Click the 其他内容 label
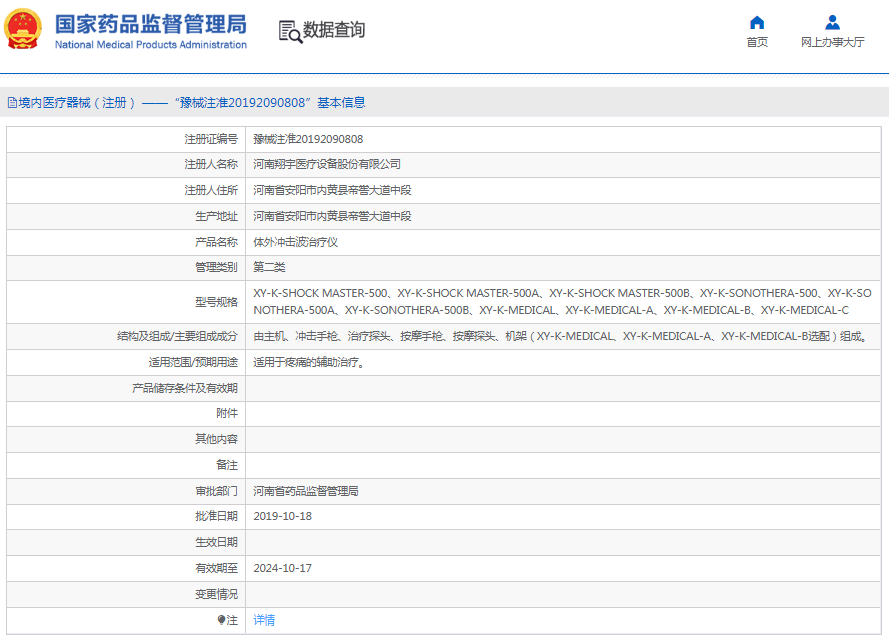889x637 pixels. point(217,439)
